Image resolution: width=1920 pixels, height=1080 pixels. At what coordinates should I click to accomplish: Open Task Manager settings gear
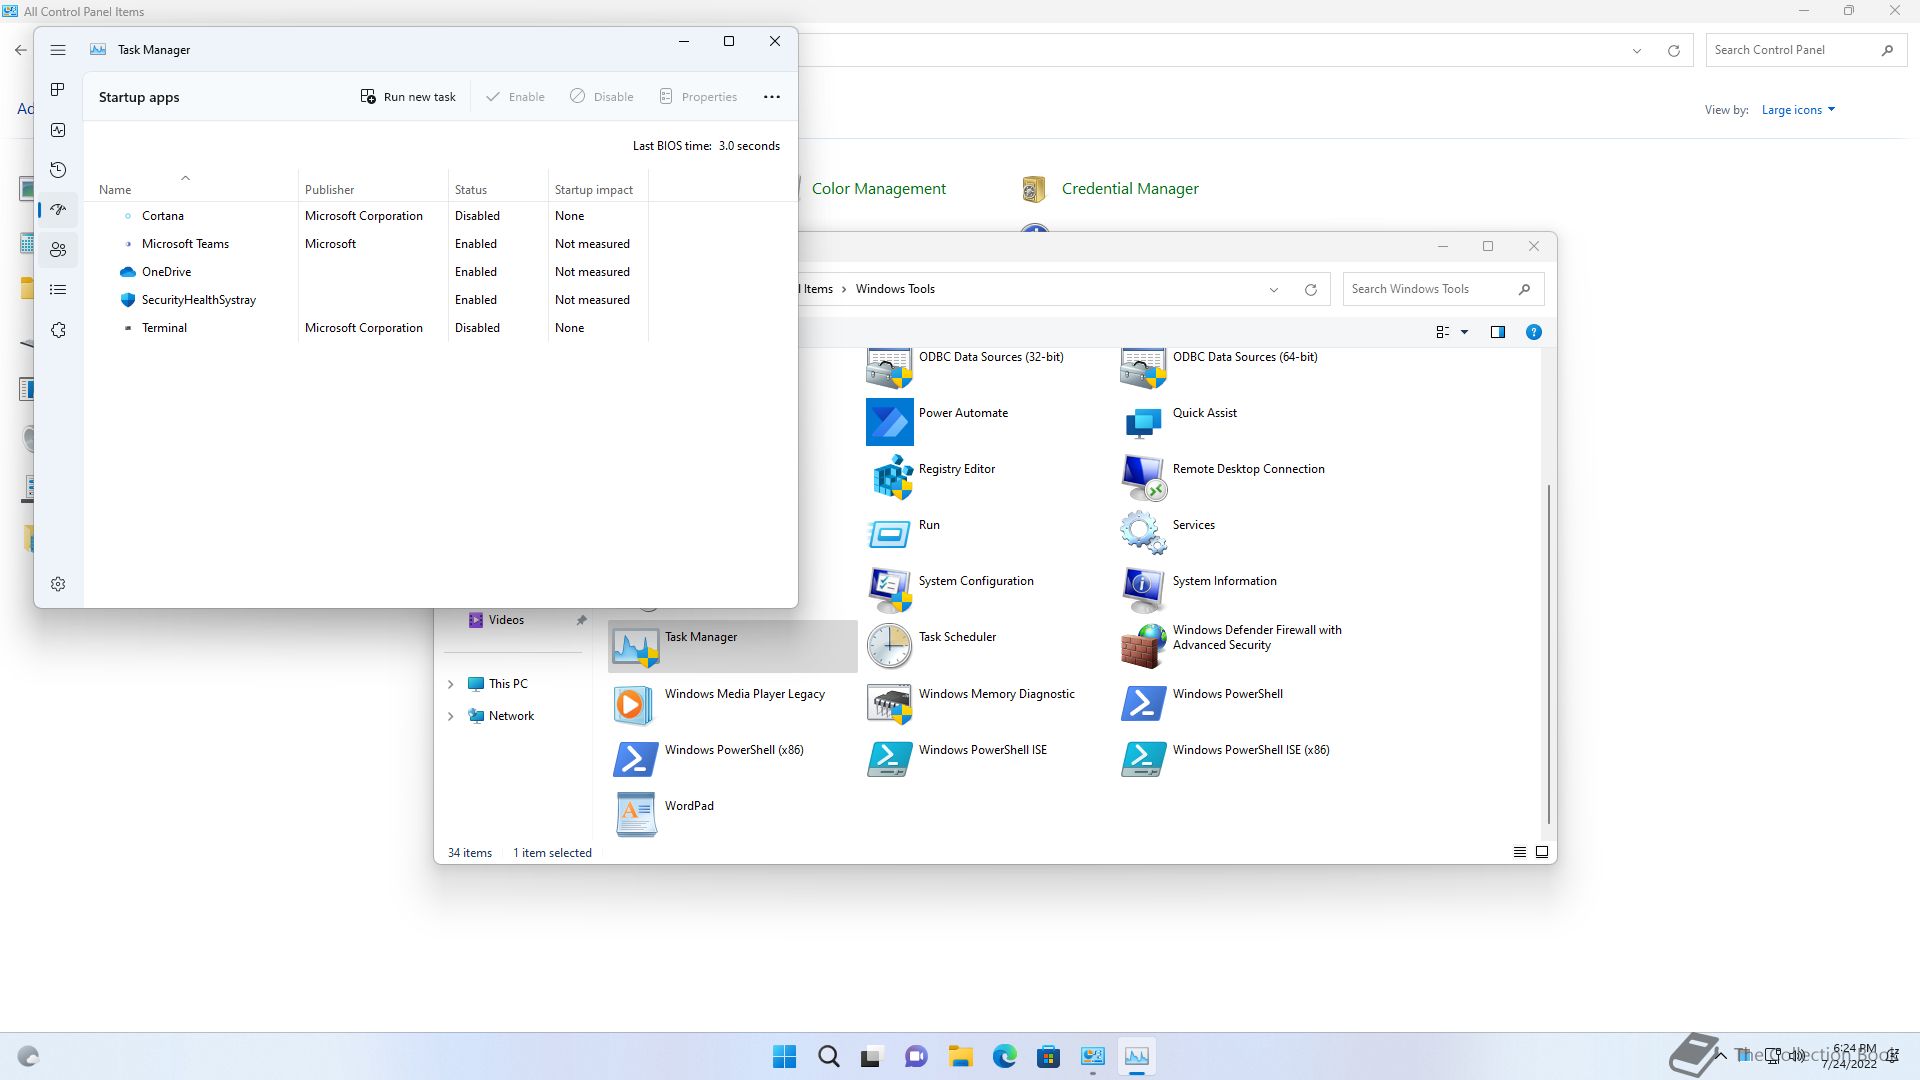pyautogui.click(x=58, y=584)
